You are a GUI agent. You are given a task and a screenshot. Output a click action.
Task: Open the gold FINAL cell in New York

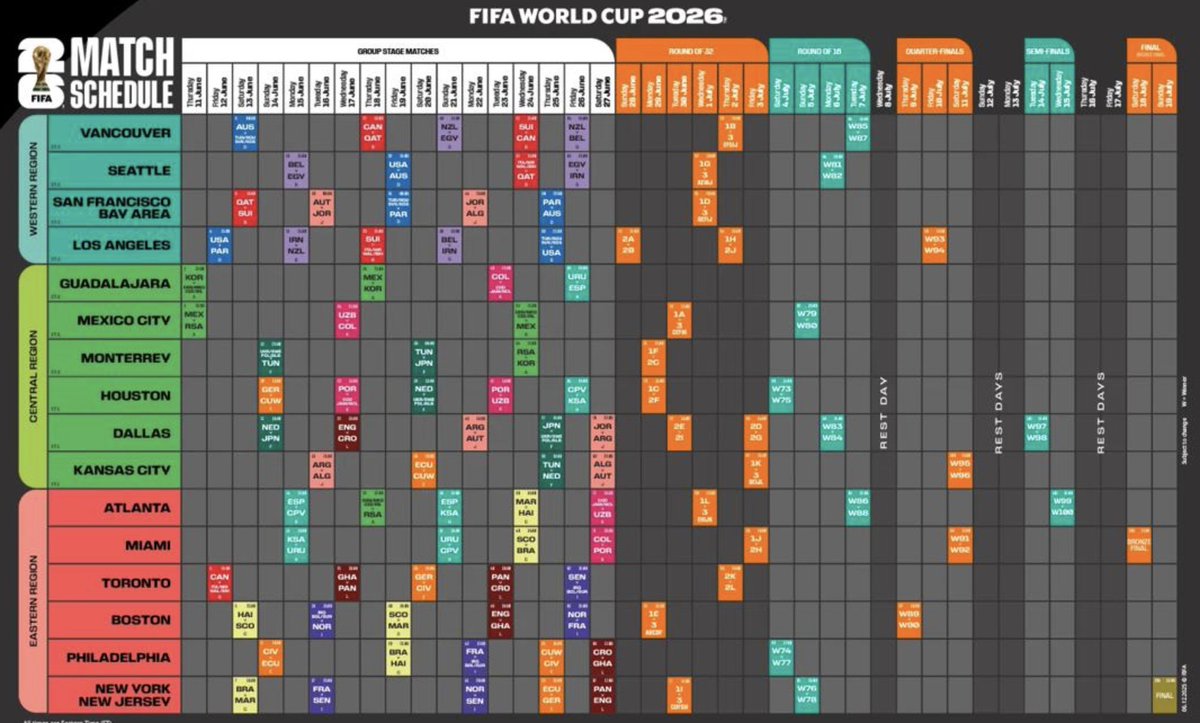[1165, 695]
